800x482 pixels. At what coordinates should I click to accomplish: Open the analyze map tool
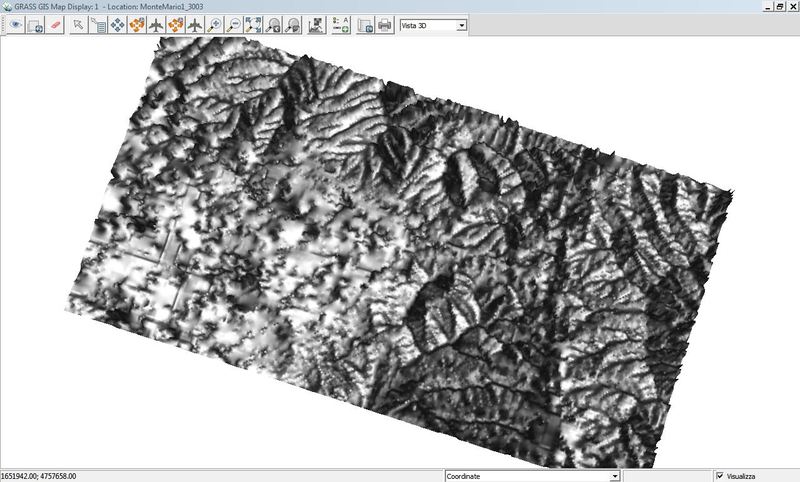[316, 25]
